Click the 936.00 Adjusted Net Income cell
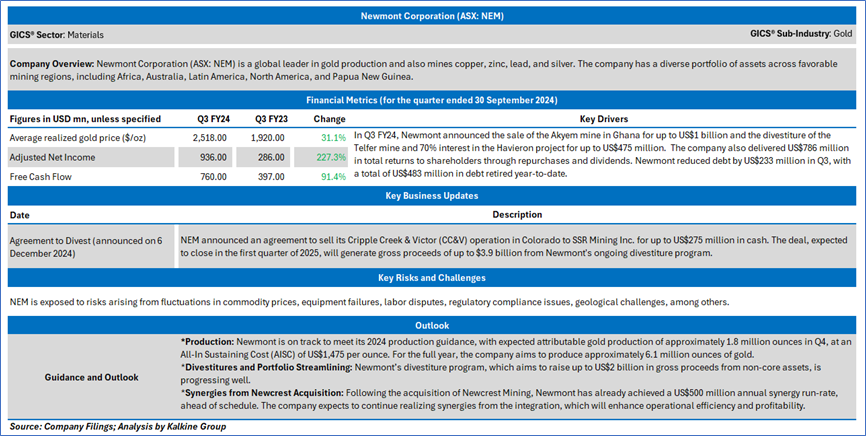This screenshot has width=866, height=436. pos(203,157)
